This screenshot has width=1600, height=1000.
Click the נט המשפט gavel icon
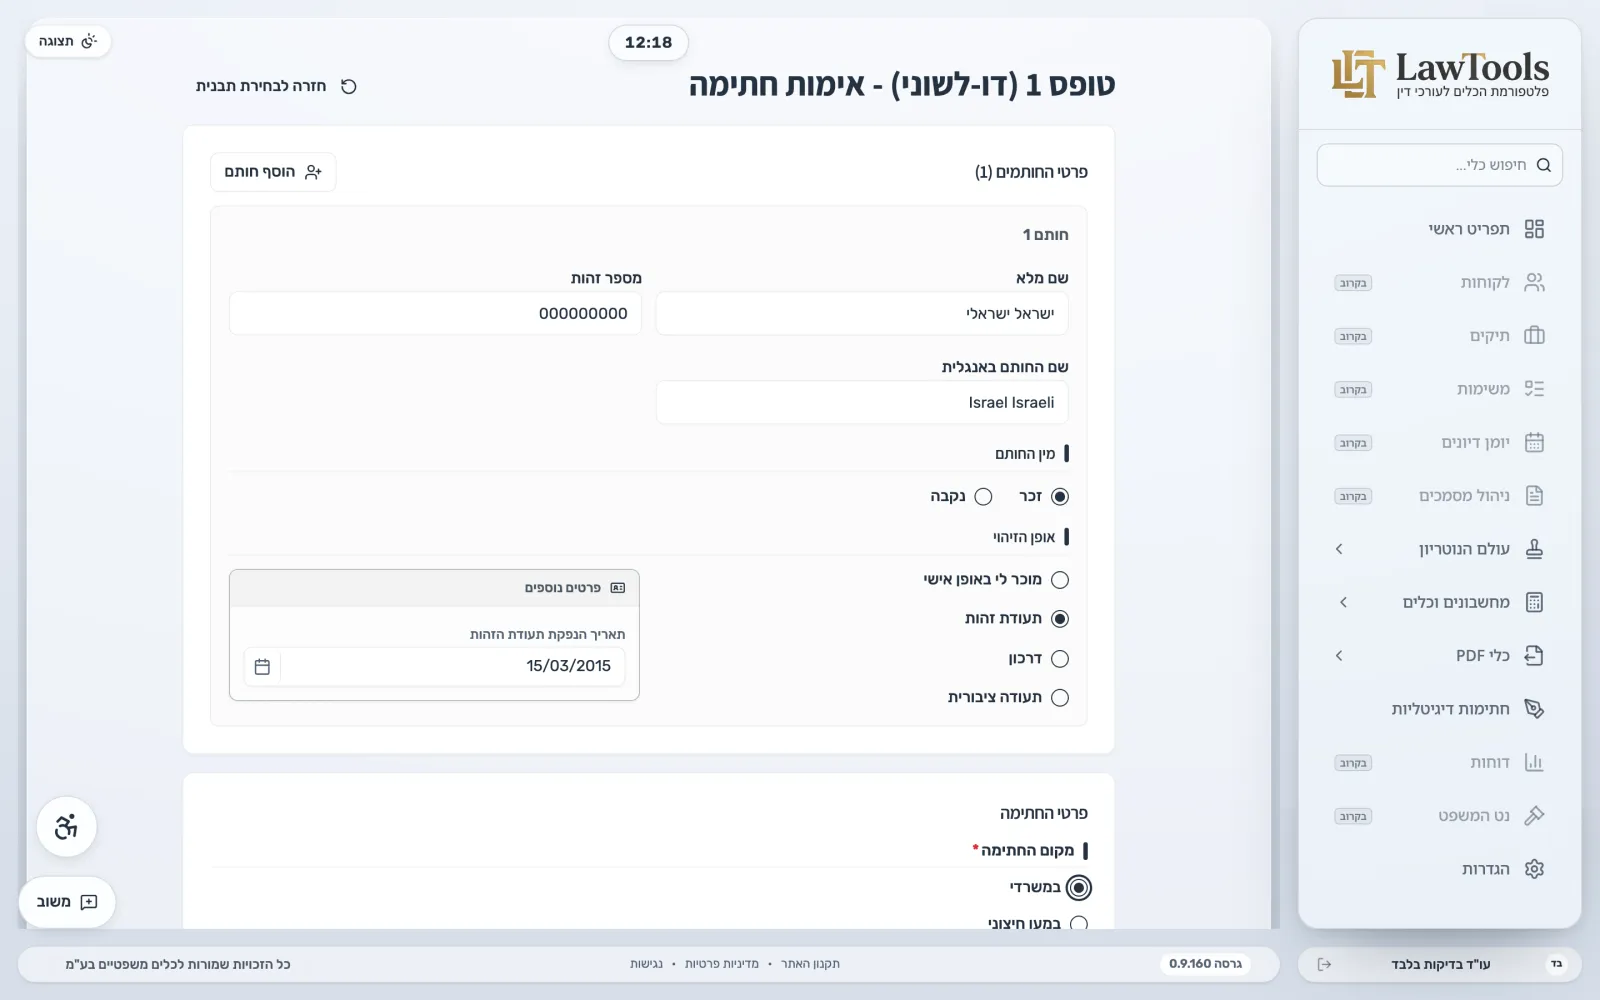tap(1534, 815)
